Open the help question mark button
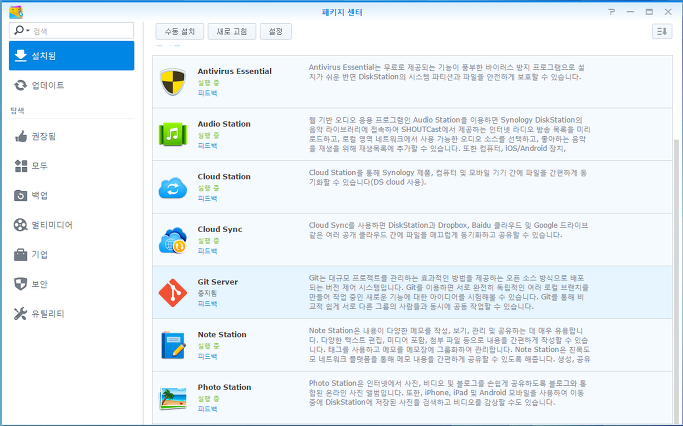 [612, 12]
